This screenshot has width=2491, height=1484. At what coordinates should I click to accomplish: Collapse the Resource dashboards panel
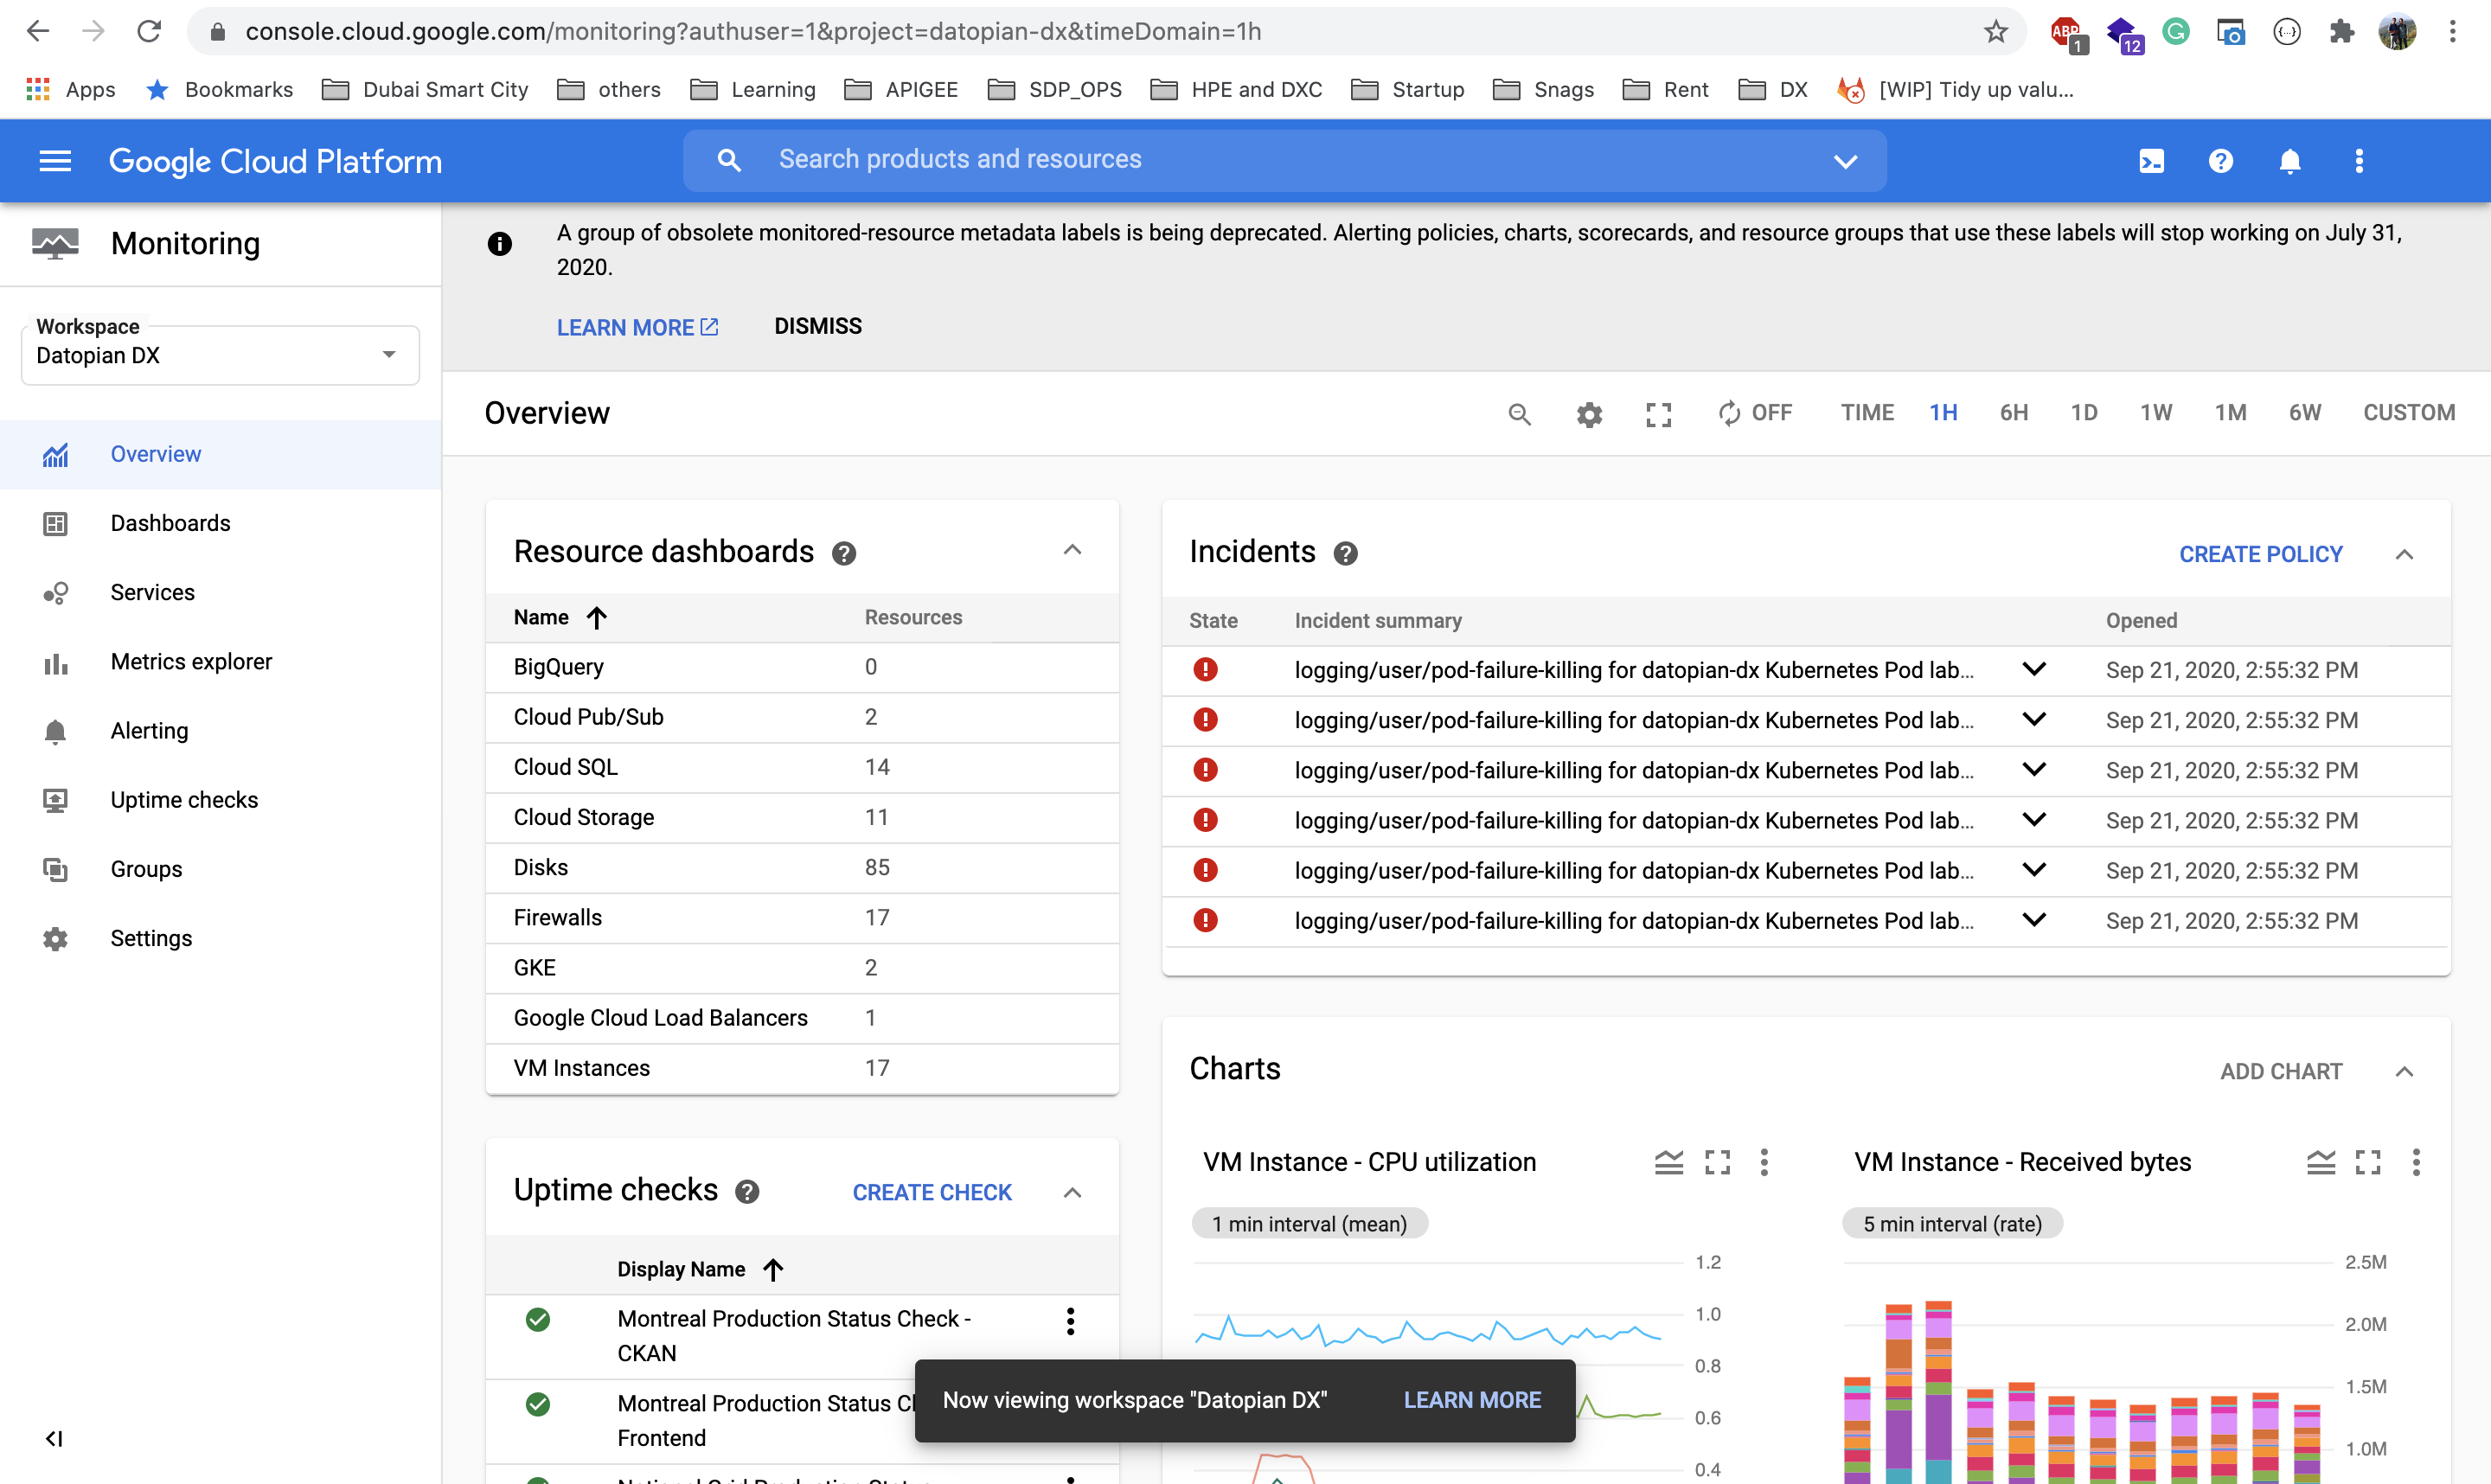[x=1072, y=551]
